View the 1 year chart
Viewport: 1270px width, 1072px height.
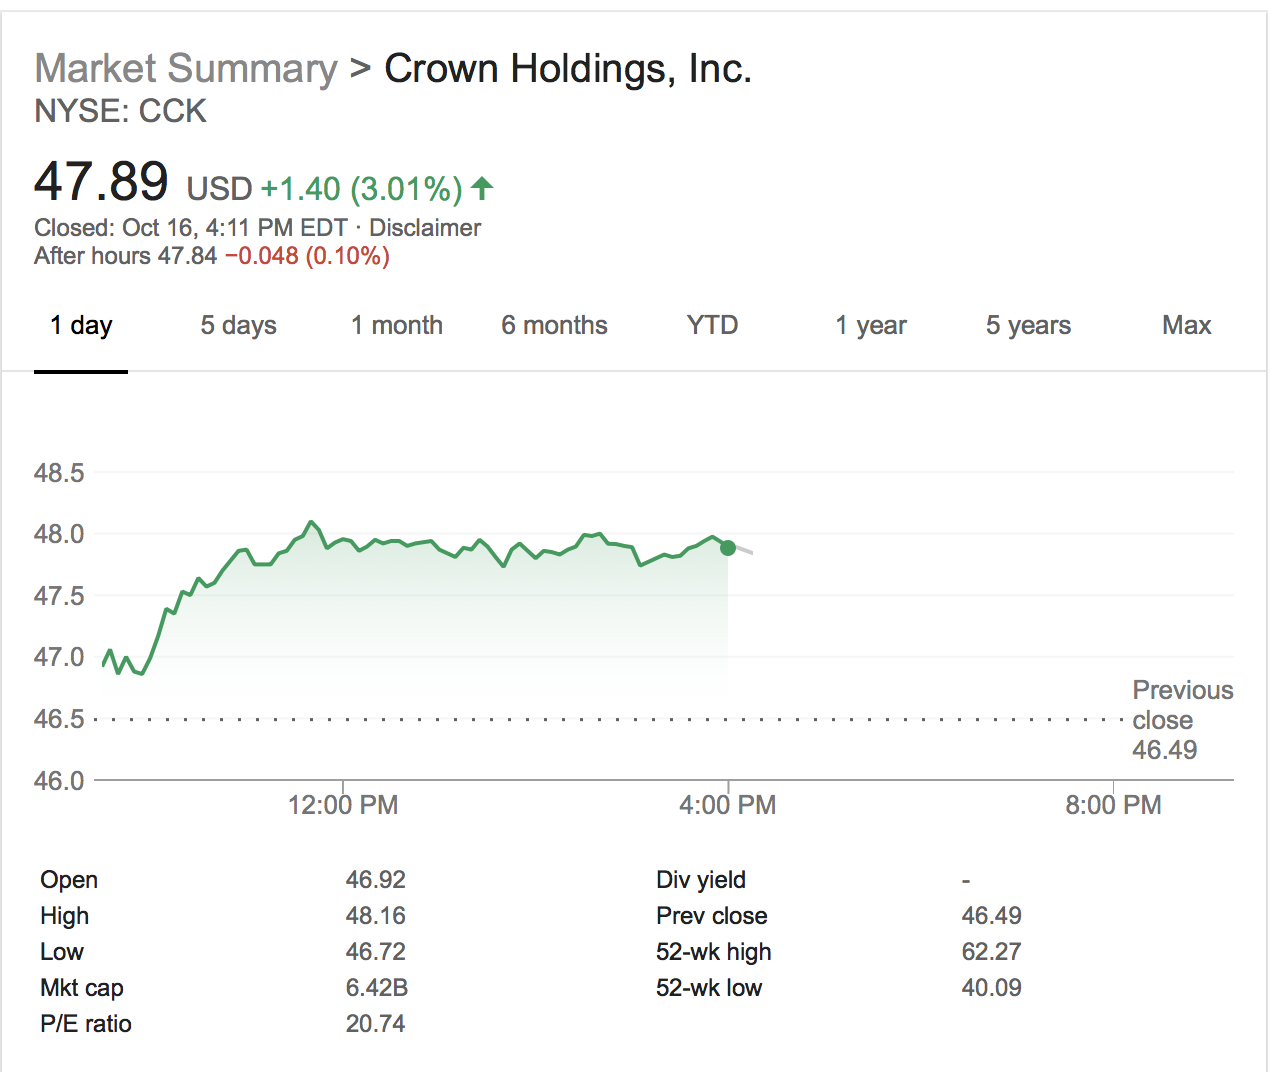(870, 325)
